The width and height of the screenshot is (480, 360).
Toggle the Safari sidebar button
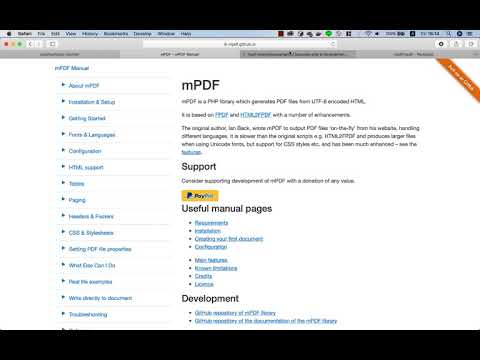[52, 44]
